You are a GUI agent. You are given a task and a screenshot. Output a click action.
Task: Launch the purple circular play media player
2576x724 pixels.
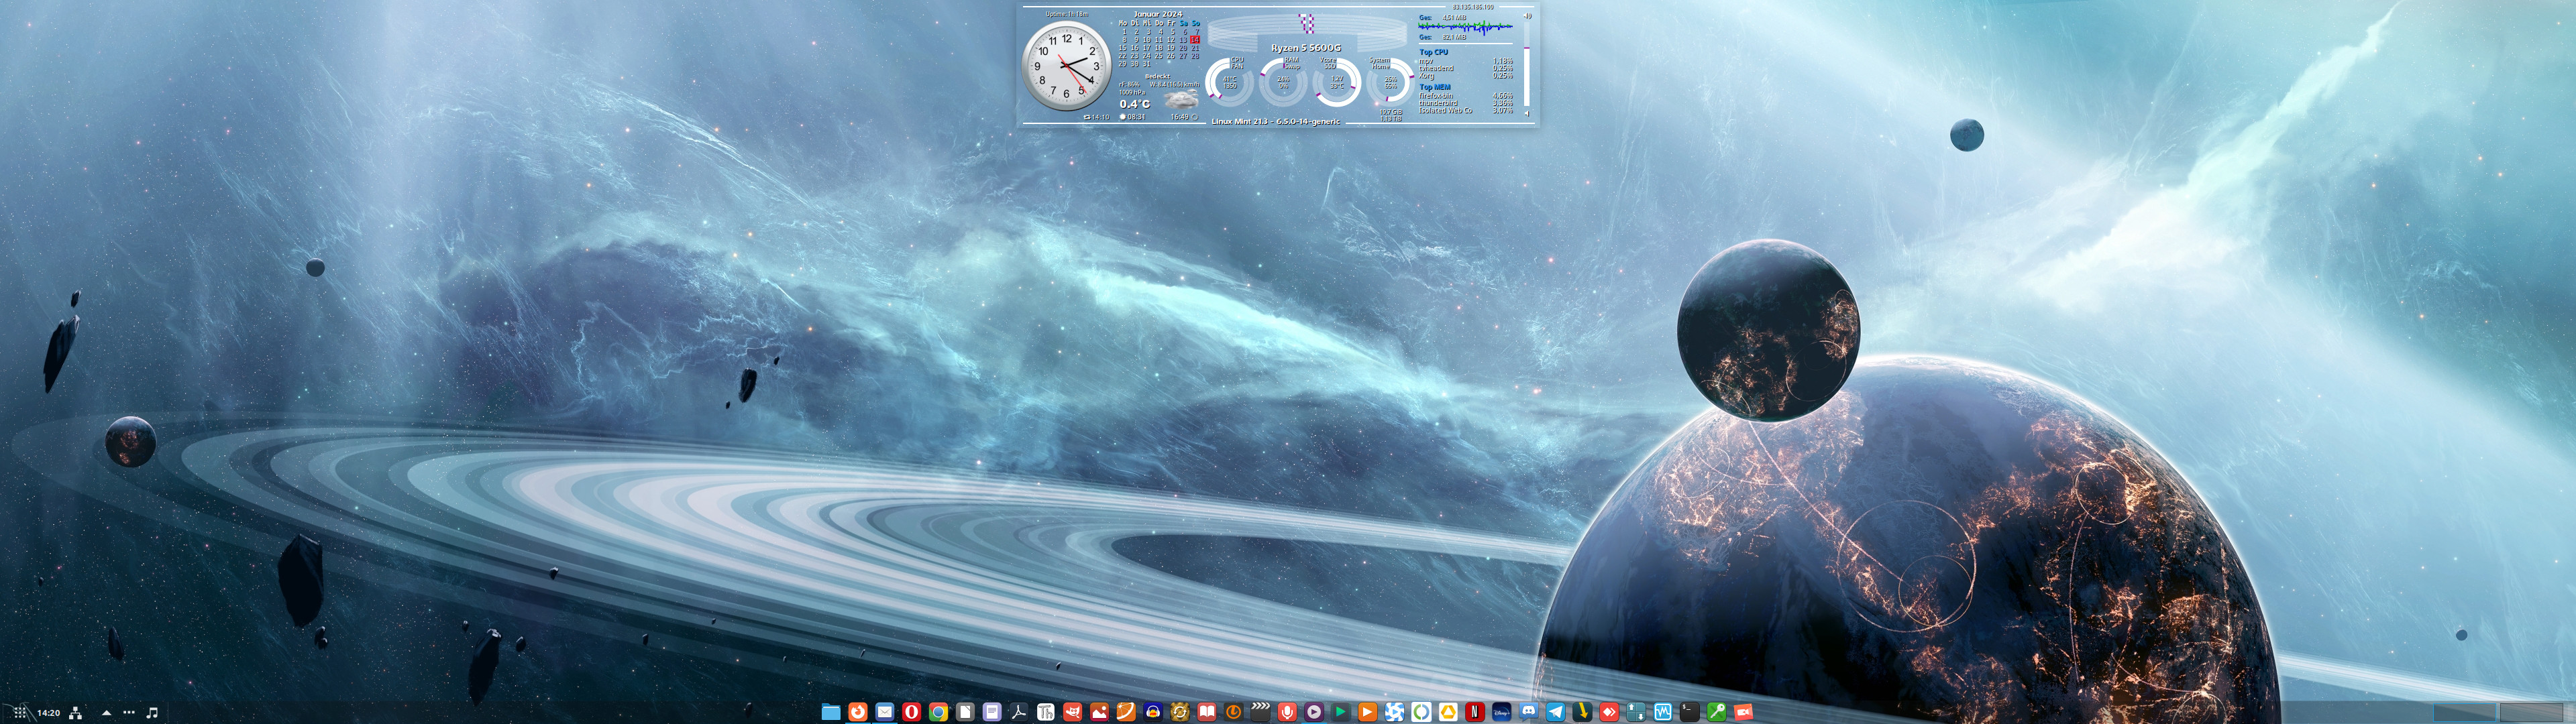click(x=1314, y=712)
